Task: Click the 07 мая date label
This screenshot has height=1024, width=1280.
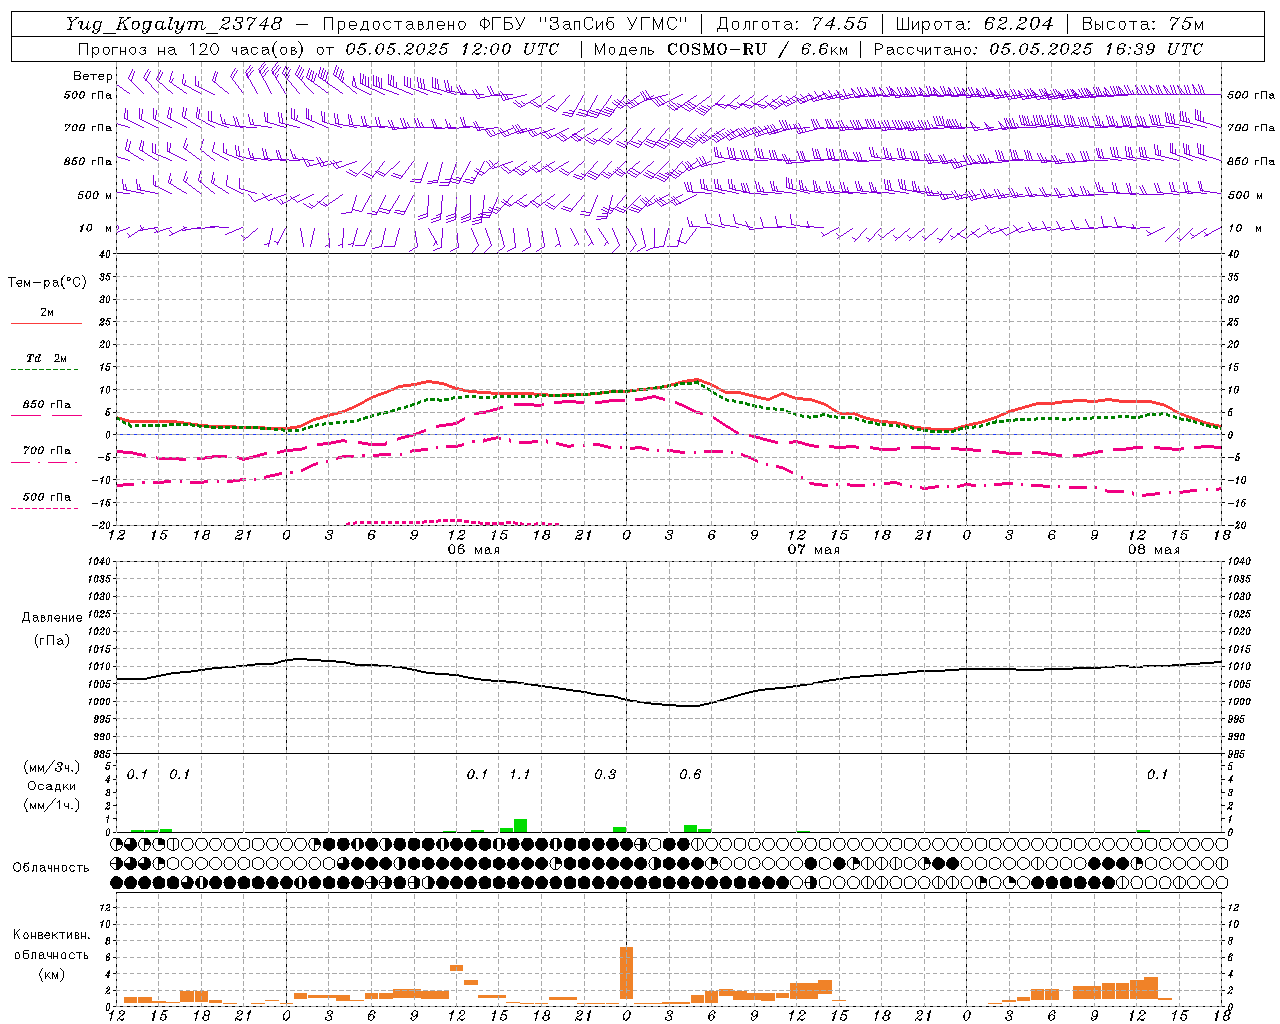Action: [x=813, y=550]
